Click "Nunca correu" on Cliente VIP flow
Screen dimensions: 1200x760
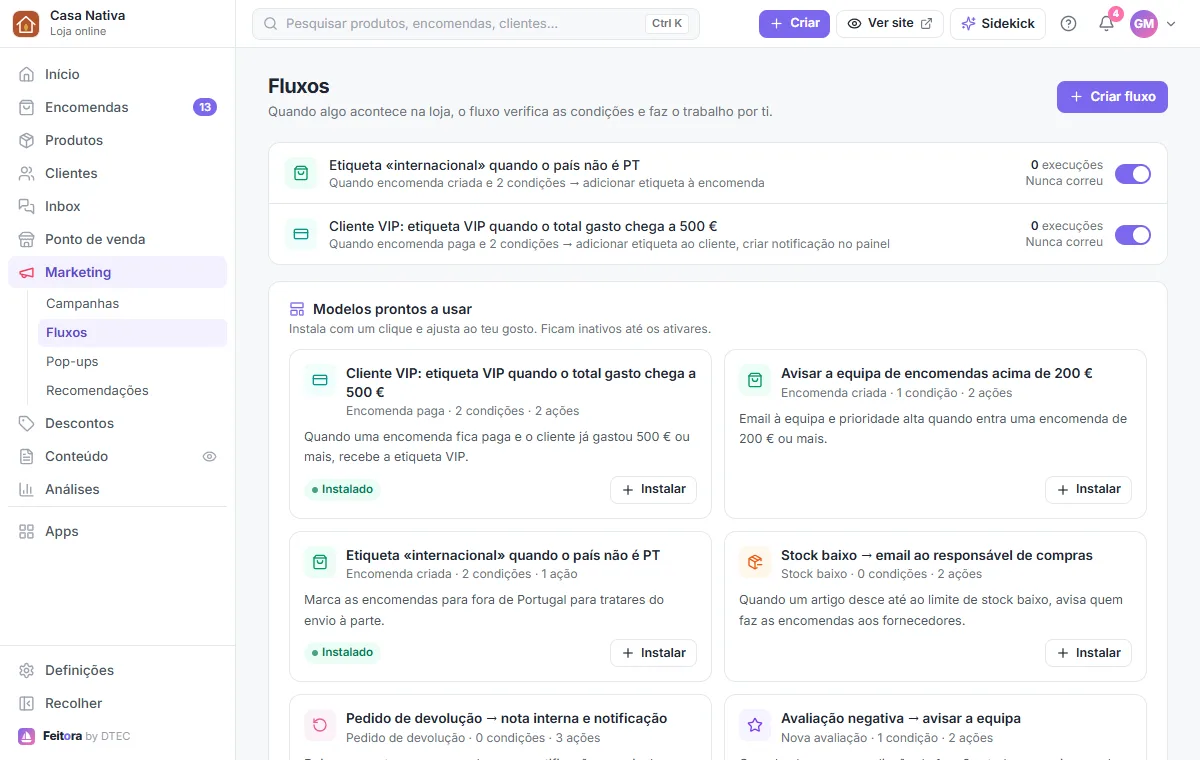(x=1064, y=242)
